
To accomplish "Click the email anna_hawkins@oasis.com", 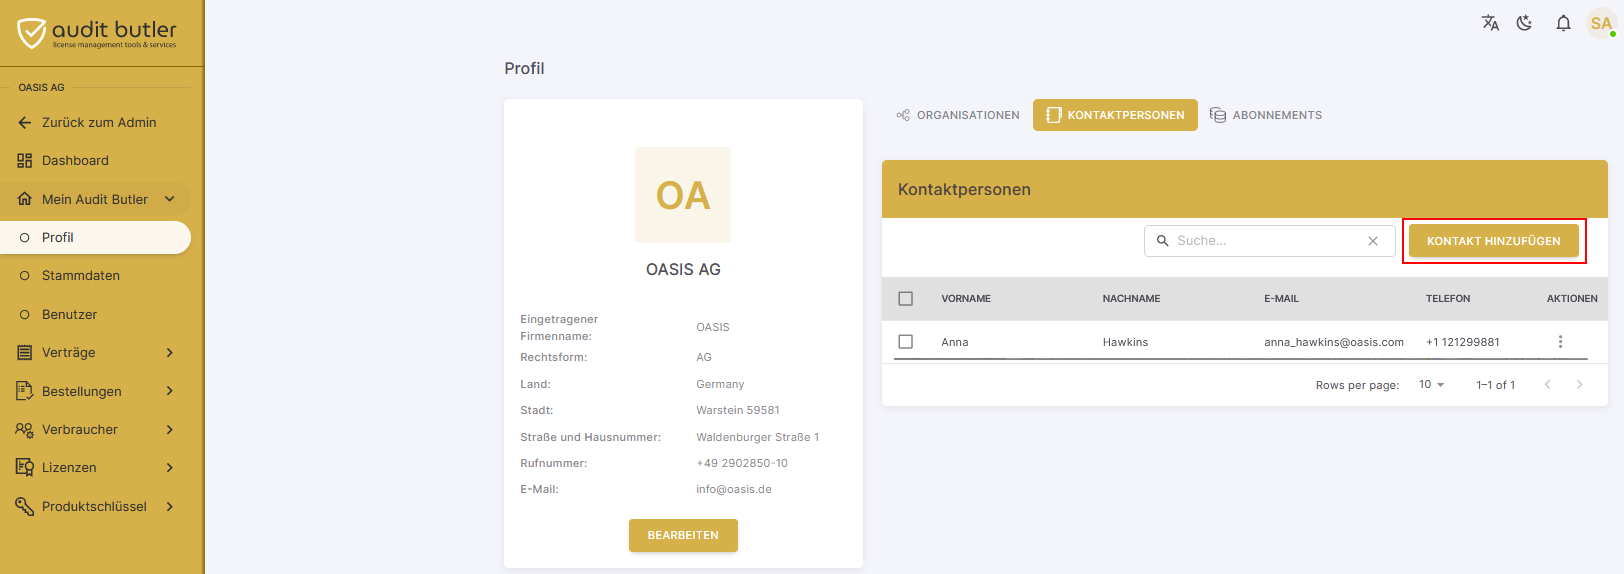I will [x=1334, y=342].
